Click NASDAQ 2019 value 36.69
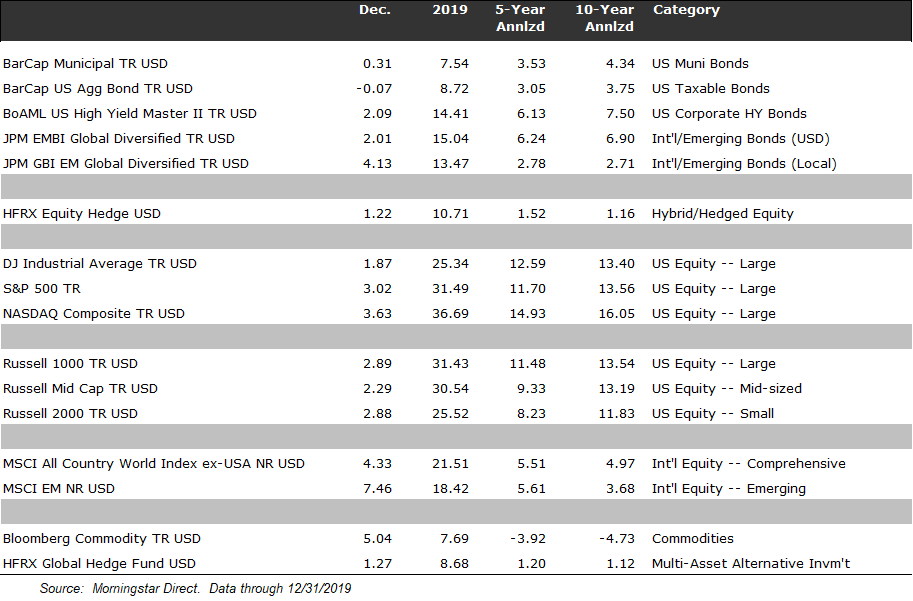This screenshot has width=913, height=601. click(450, 314)
